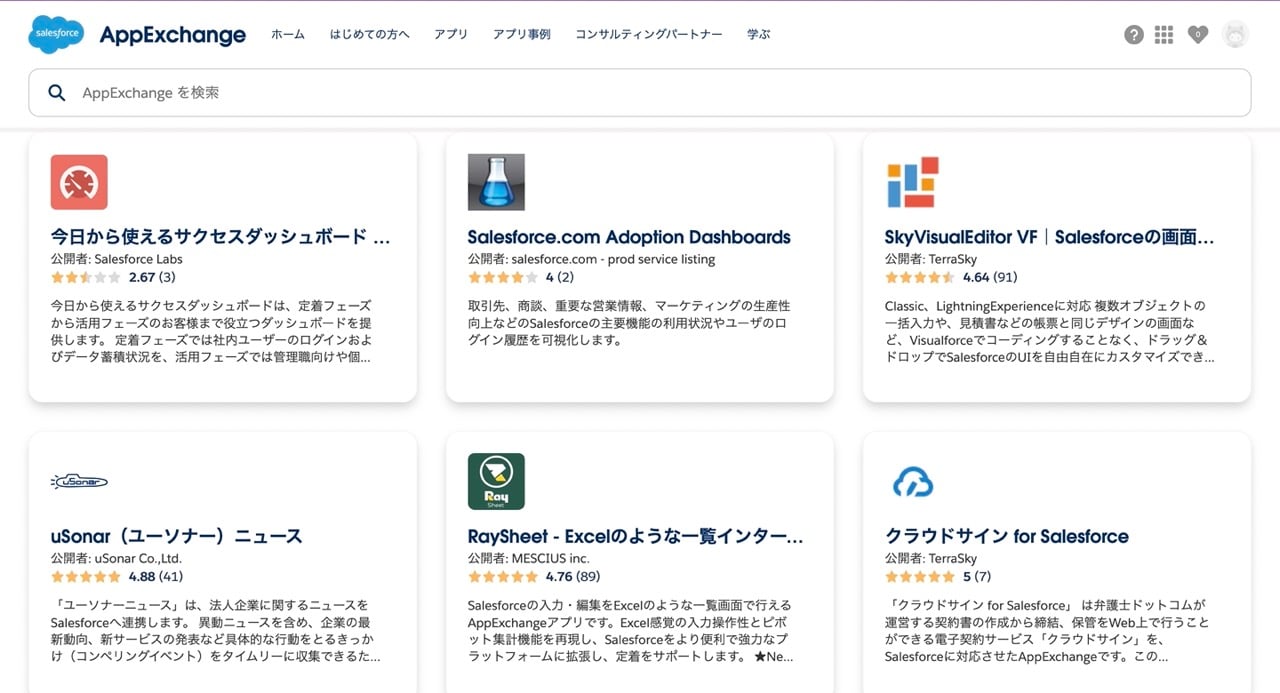Viewport: 1280px width, 693px height.
Task: Open the uSonar（ユーソナー）ニュース title
Action: [x=176, y=536]
